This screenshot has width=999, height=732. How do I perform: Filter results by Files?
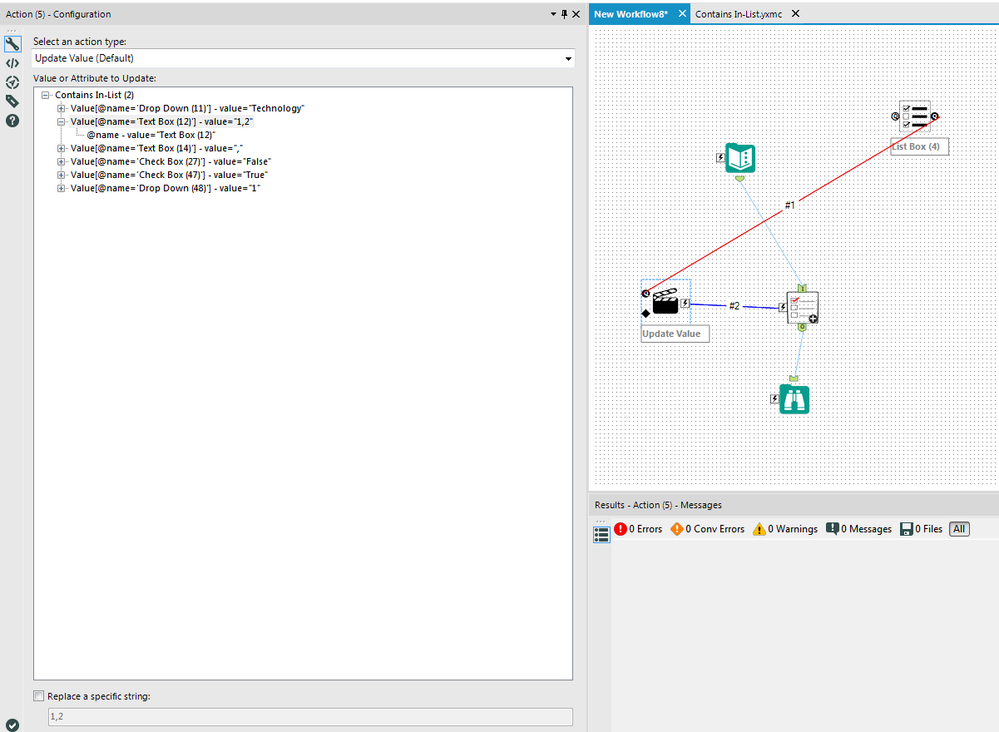921,529
